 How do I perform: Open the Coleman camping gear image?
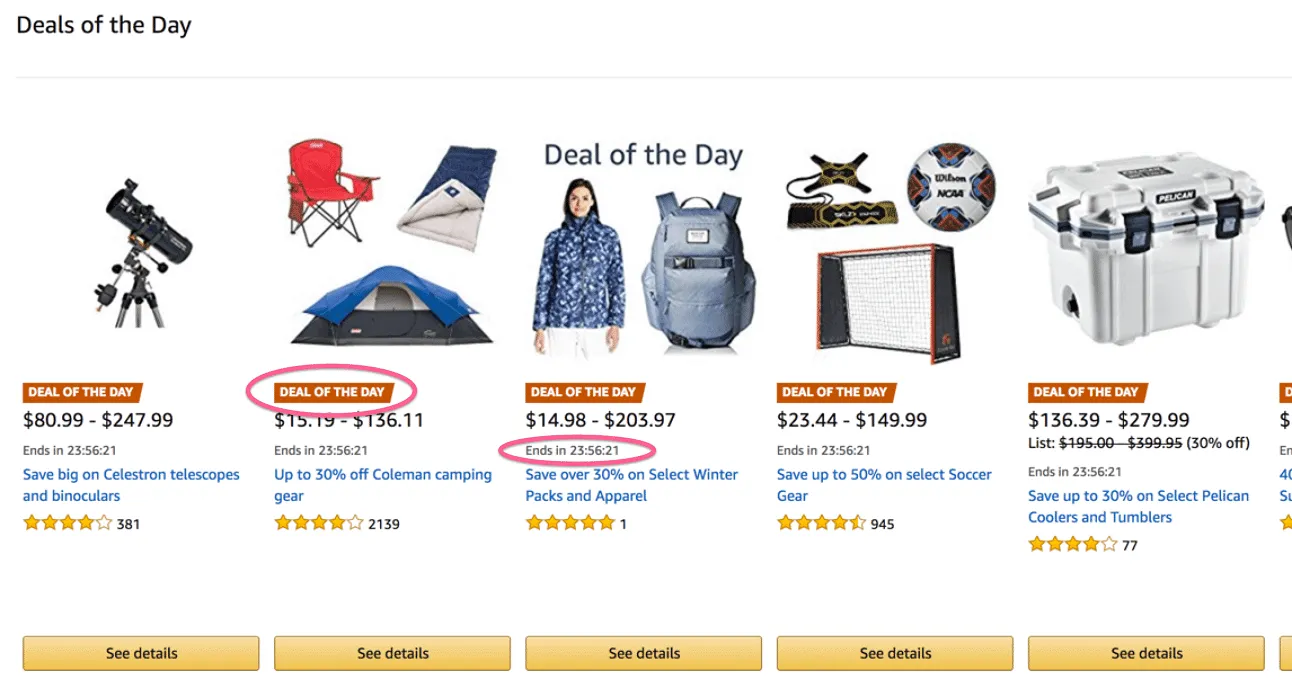[392, 243]
